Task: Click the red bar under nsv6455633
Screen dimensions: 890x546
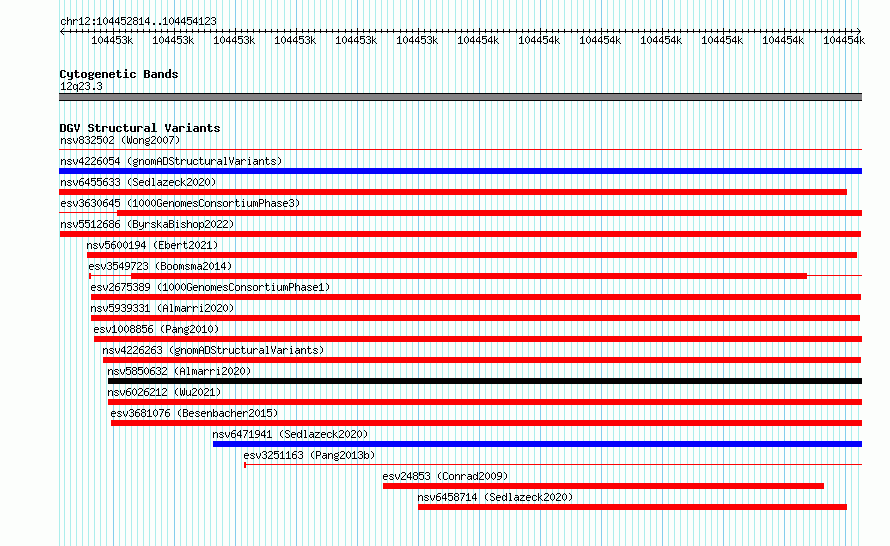Action: click(x=453, y=192)
